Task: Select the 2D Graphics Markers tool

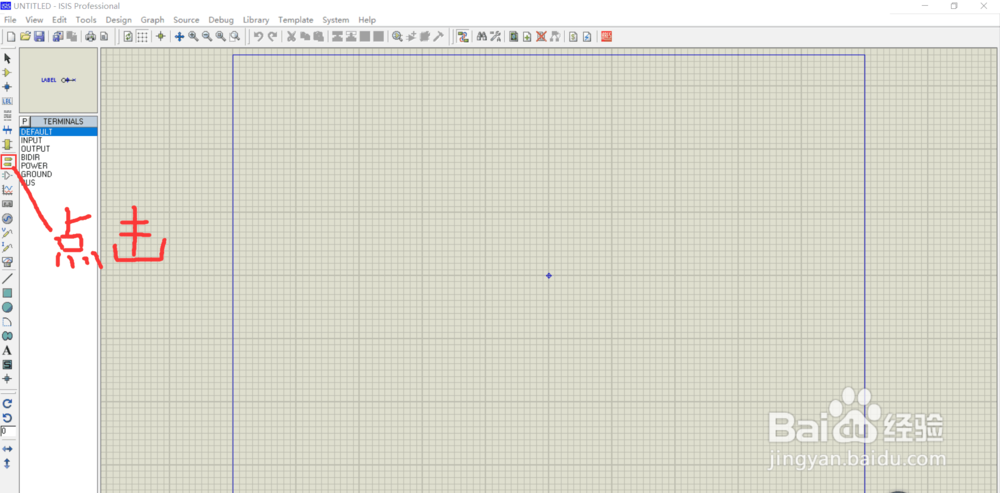Action: 8,379
